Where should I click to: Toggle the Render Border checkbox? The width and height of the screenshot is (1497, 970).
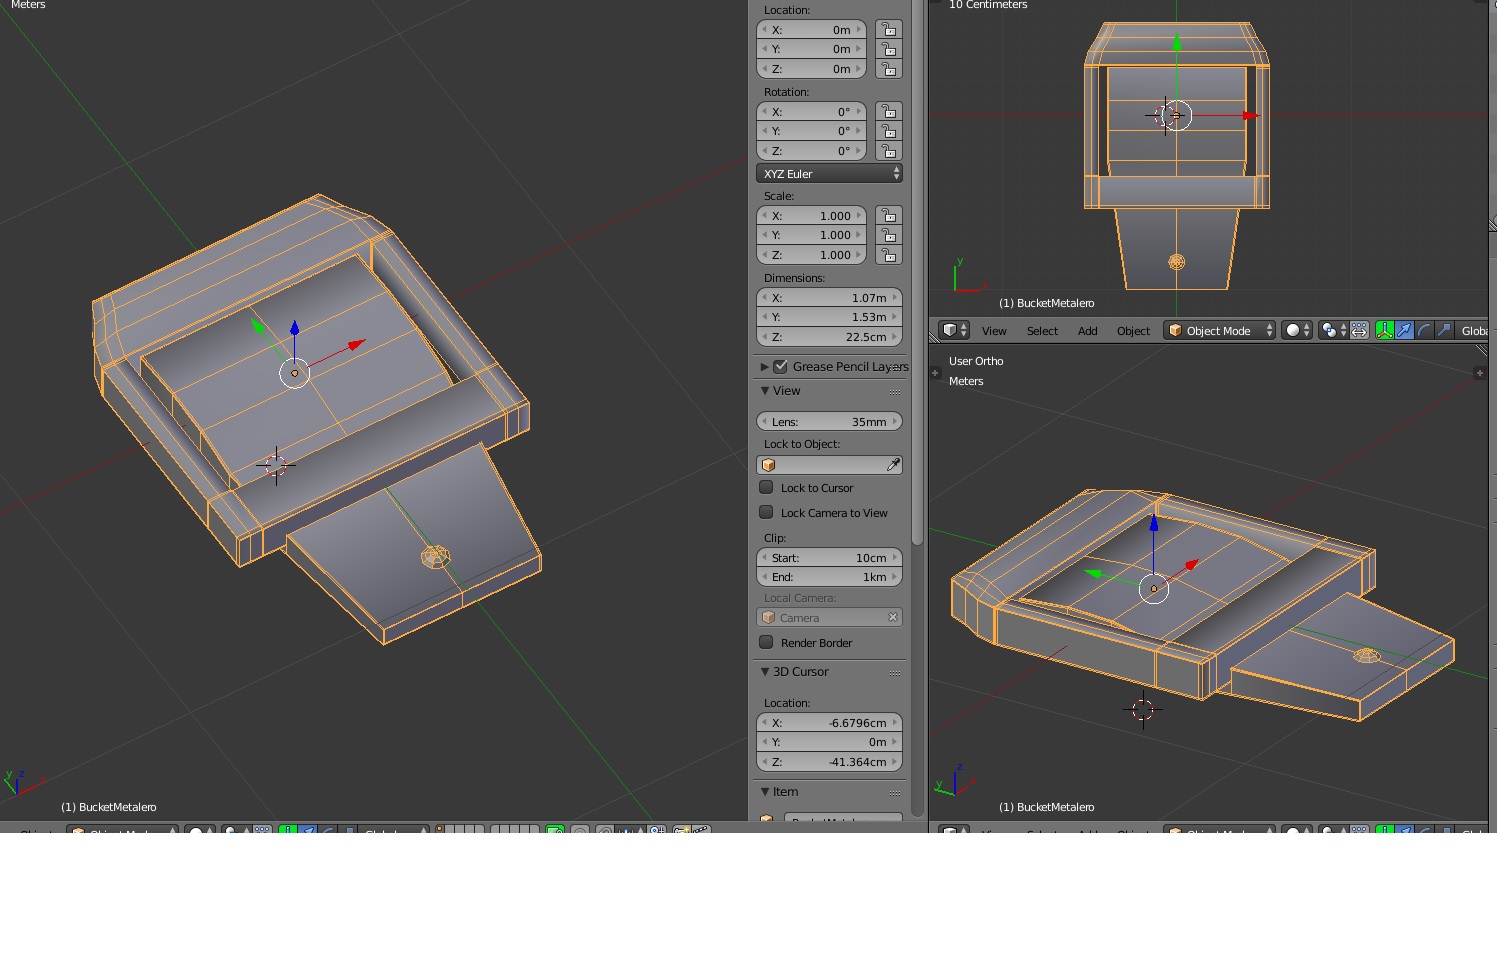[x=766, y=643]
